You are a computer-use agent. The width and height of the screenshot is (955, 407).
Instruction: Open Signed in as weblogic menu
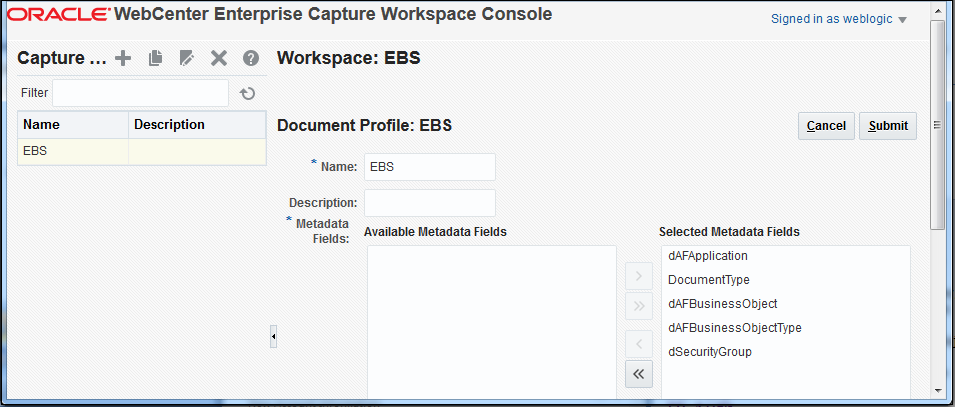point(839,19)
